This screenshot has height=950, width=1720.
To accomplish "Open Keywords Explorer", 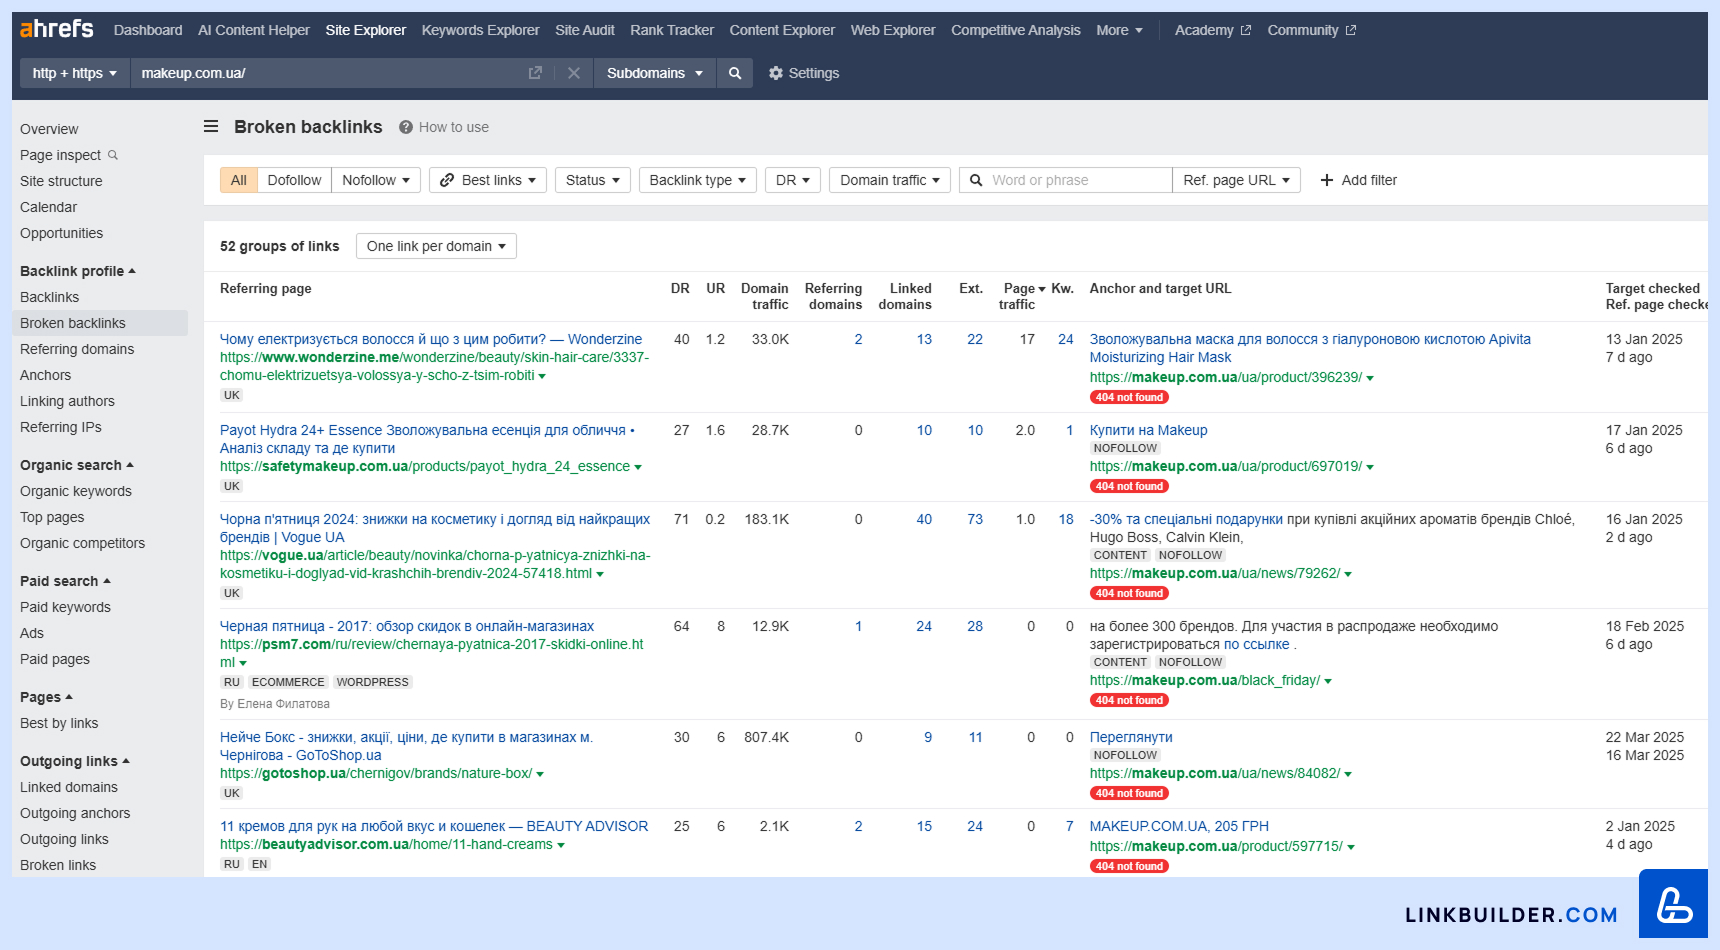I will tap(480, 30).
